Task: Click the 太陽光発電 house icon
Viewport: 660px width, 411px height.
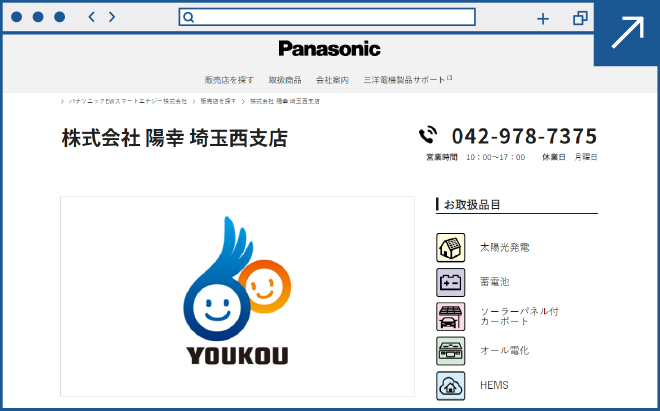Action: (x=450, y=248)
